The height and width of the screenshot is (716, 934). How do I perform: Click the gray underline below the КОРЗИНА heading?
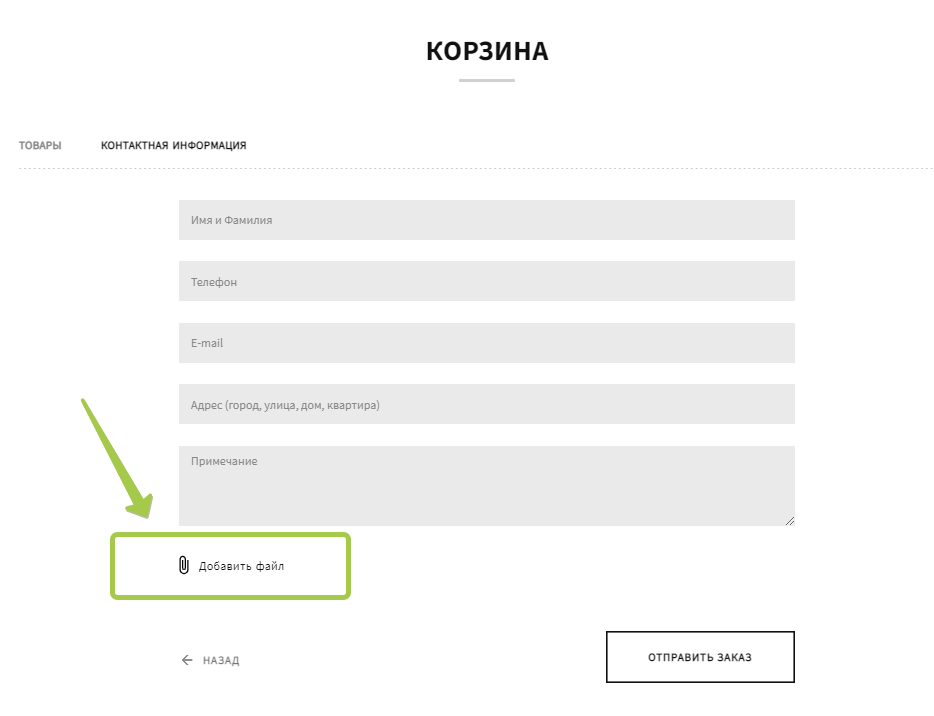487,80
